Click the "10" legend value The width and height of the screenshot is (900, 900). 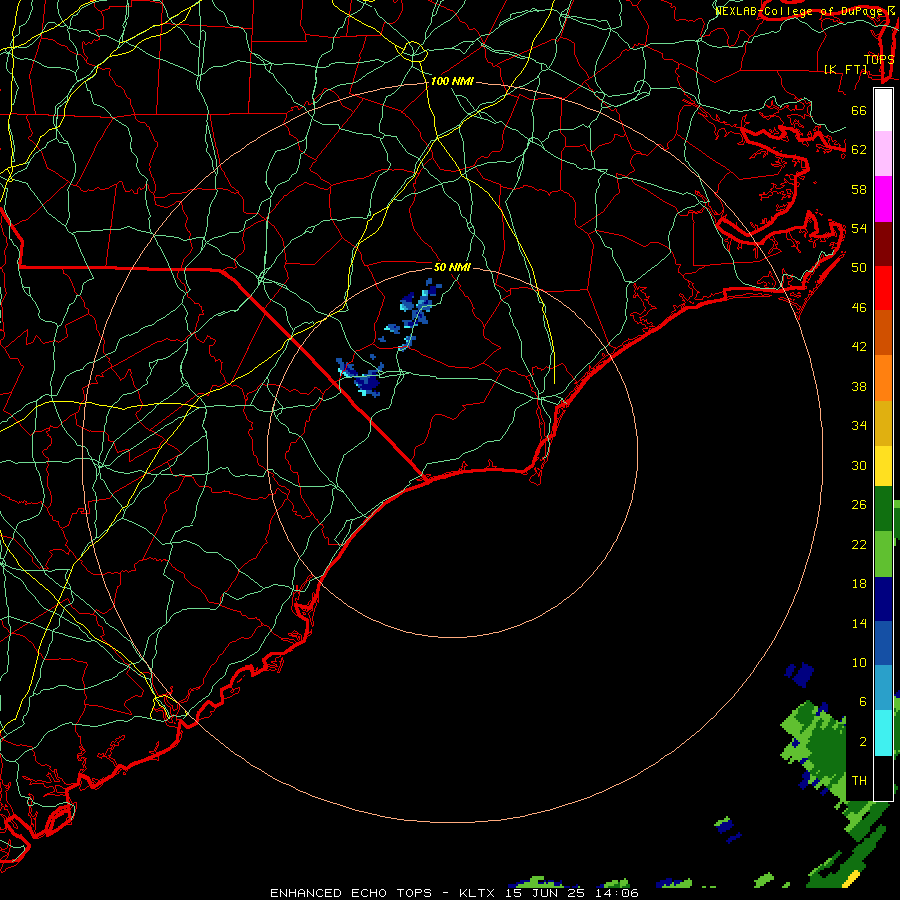coord(859,663)
